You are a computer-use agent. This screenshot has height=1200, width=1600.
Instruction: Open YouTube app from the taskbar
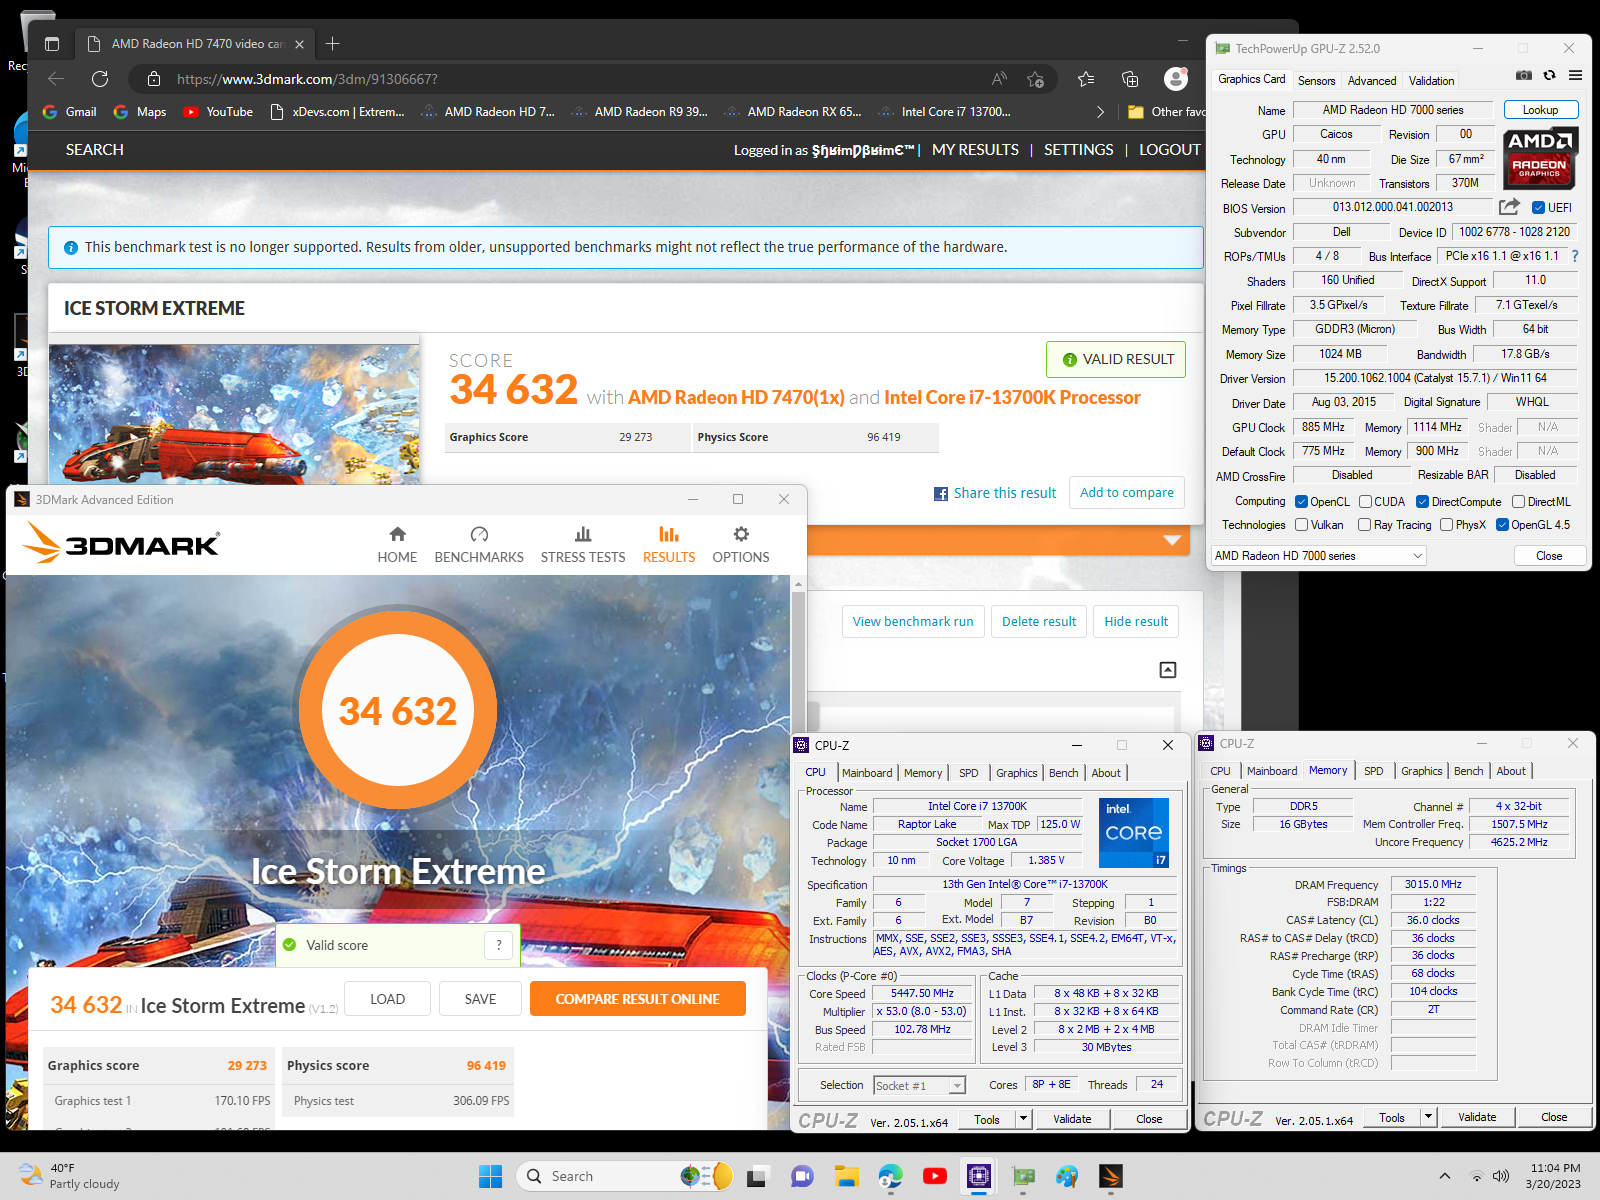[935, 1176]
